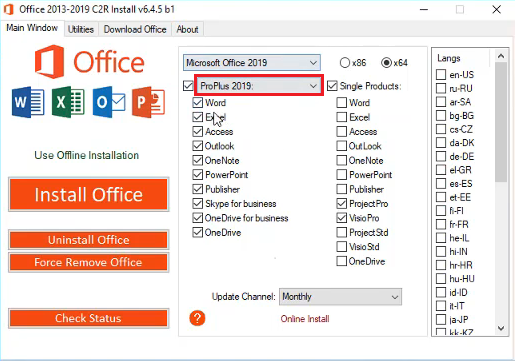Check OutLook under Single Products
The width and height of the screenshot is (515, 361).
341,146
